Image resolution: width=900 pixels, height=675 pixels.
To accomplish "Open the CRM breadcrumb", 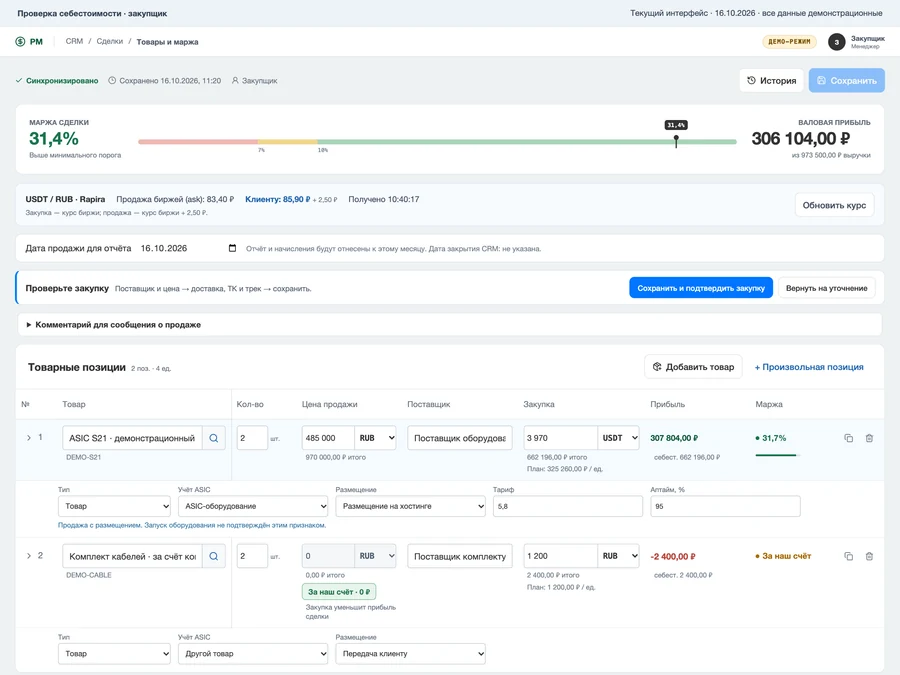I will 74,41.
